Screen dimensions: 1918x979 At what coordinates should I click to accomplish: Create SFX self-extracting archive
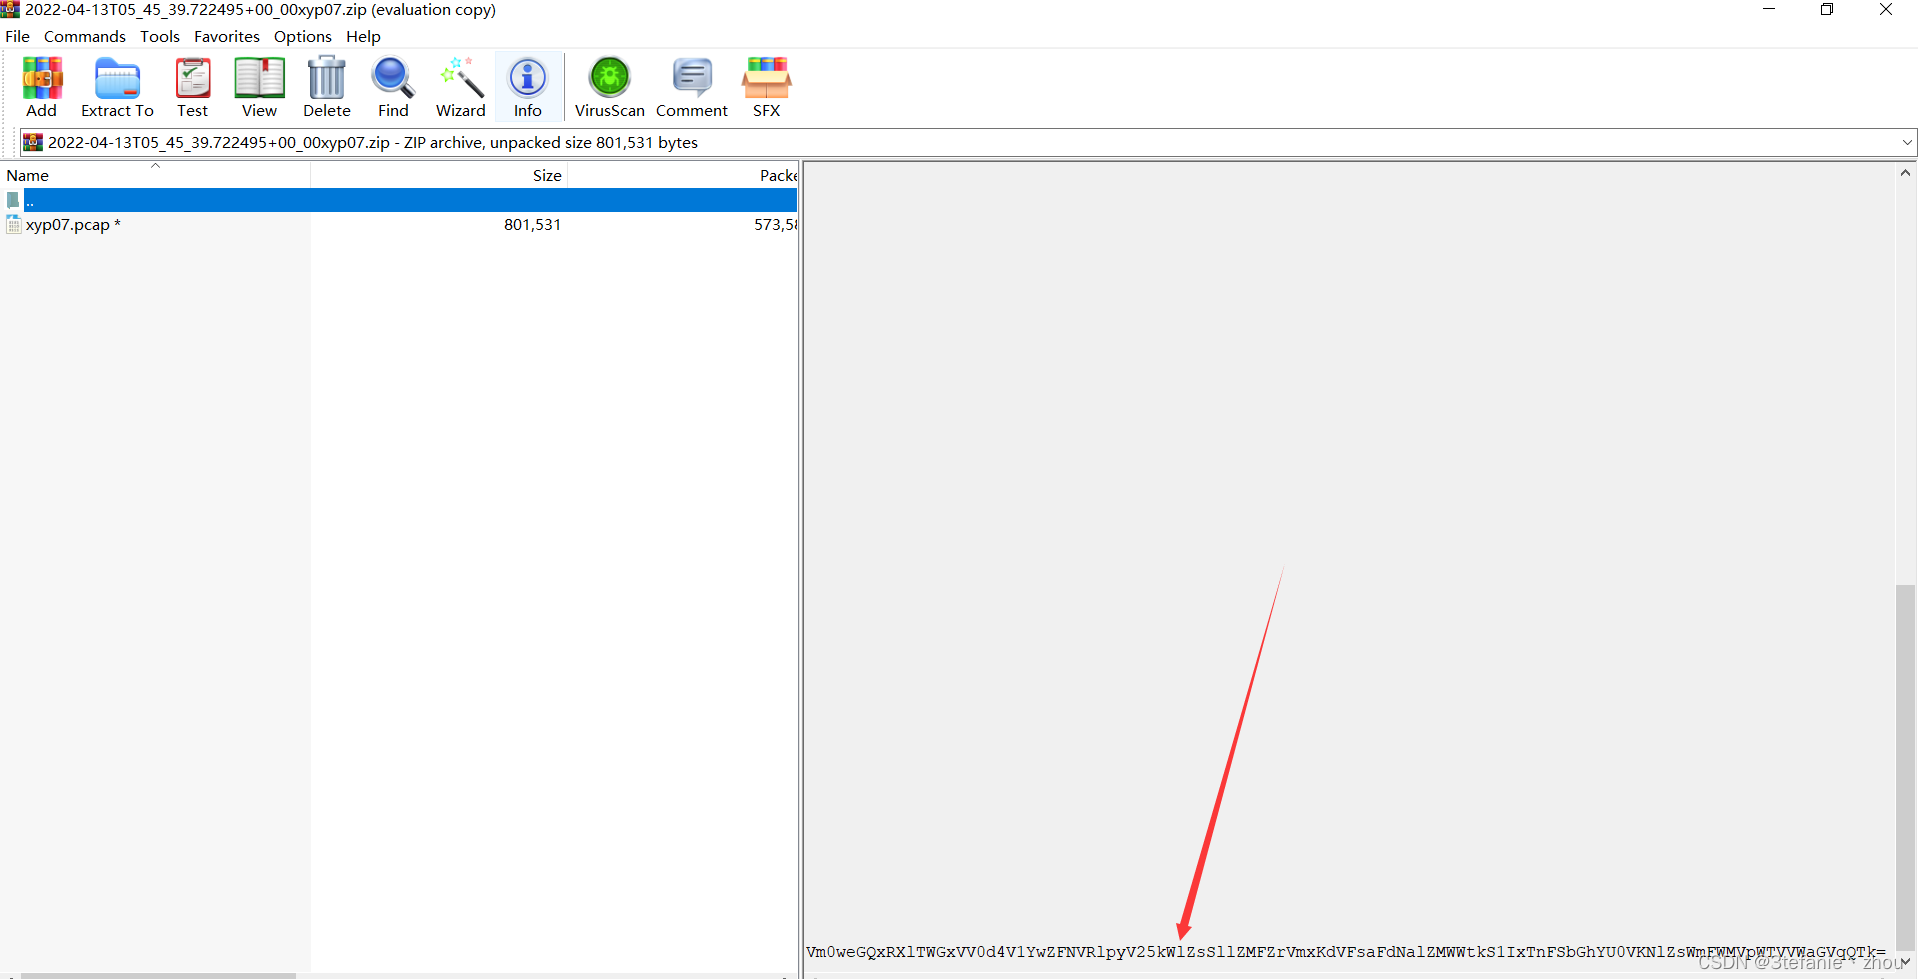(767, 87)
